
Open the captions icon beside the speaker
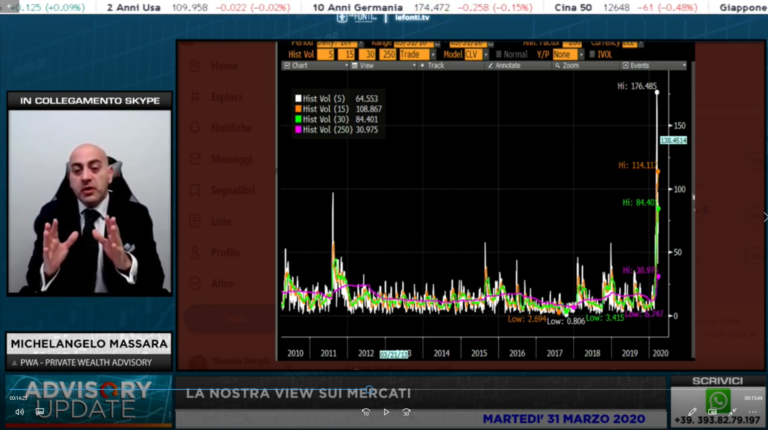[40, 412]
